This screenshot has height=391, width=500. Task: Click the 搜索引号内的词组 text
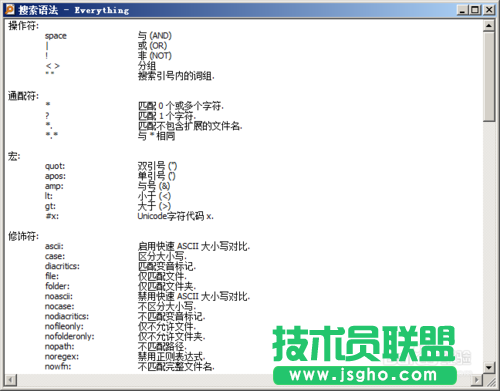pos(176,76)
